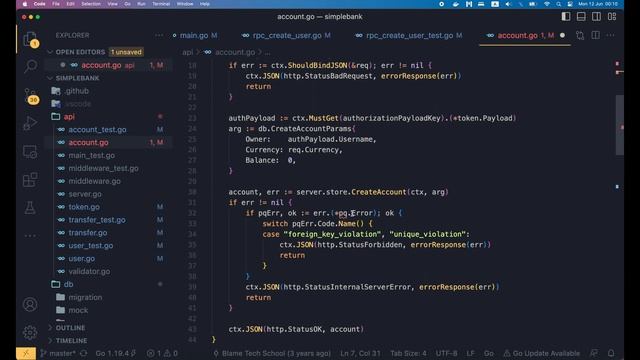Toggle the secondary sidebar visibility
Screen dimensions: 640x360
tap(596, 17)
